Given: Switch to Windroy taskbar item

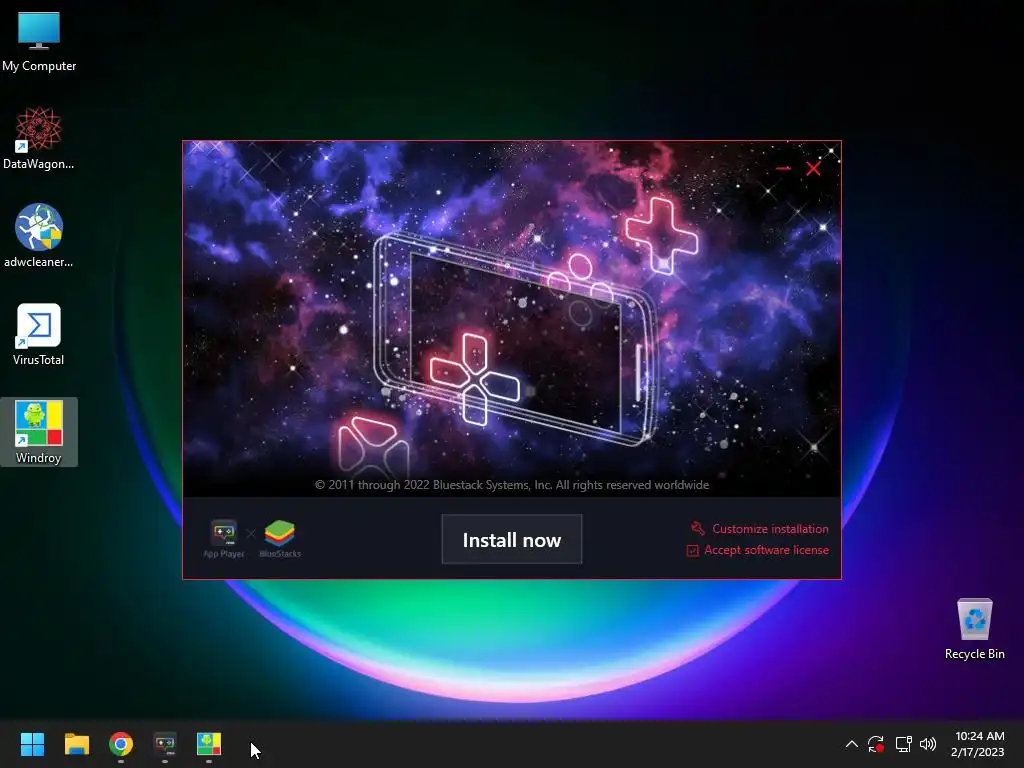Looking at the screenshot, I should 209,744.
